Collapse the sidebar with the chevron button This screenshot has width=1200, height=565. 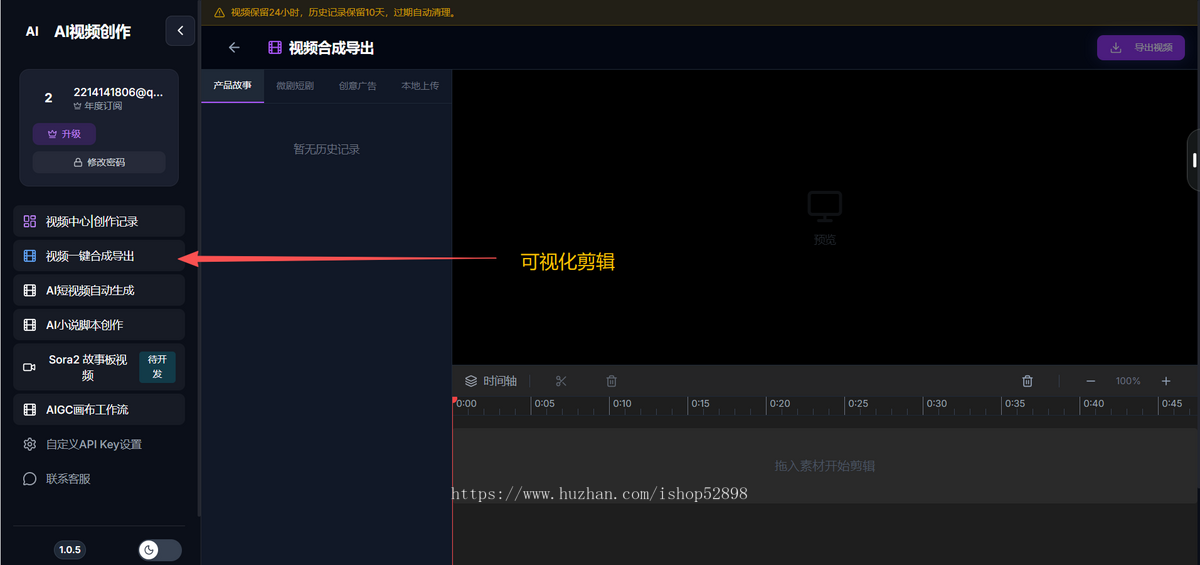point(180,31)
